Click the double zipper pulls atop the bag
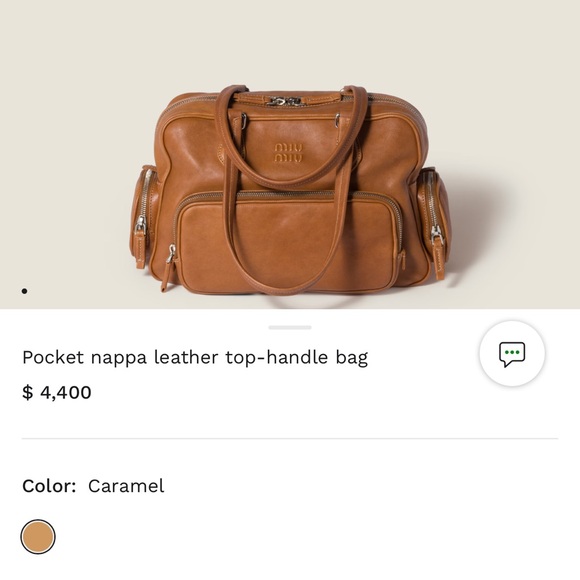The height and width of the screenshot is (580, 580). click(284, 101)
